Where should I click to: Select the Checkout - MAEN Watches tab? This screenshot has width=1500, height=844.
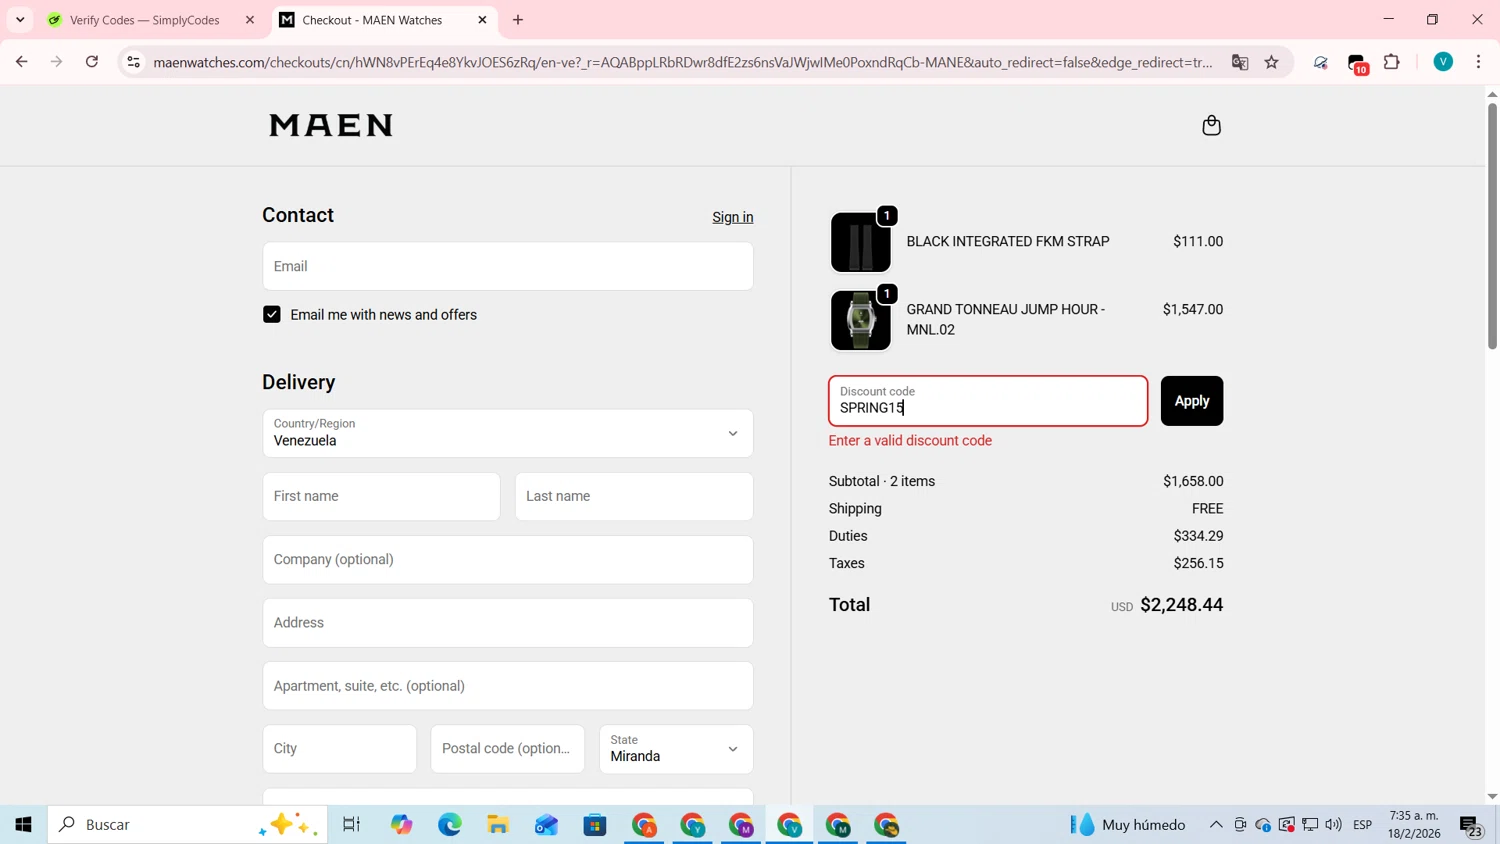372,20
